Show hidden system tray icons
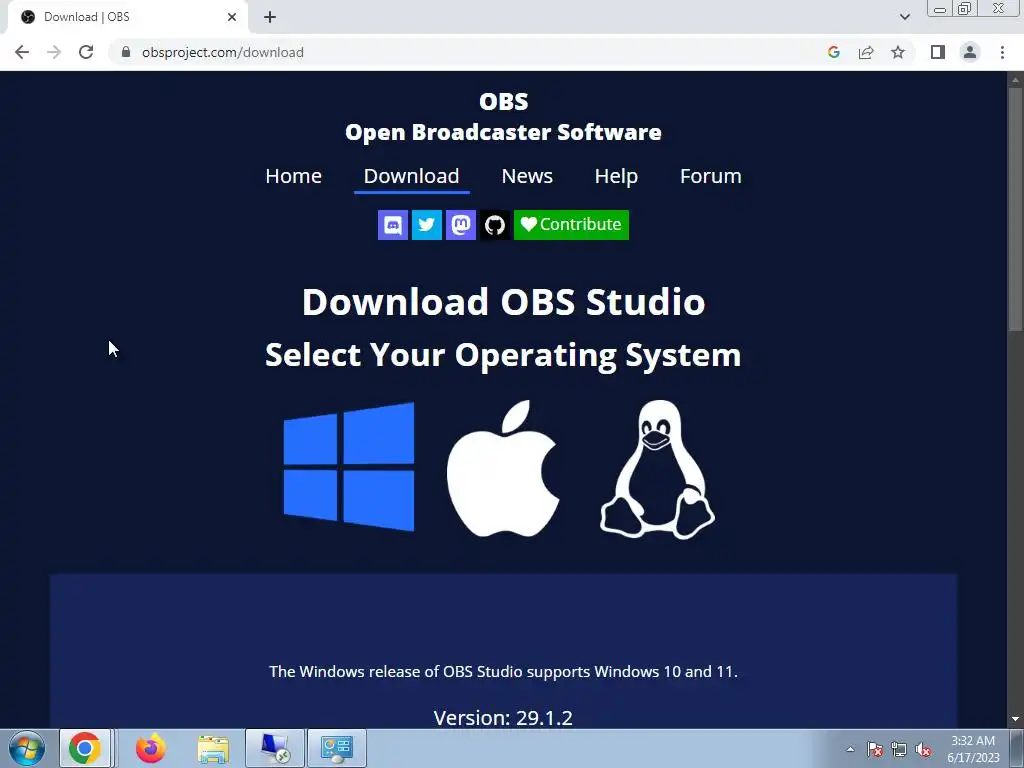Image resolution: width=1024 pixels, height=768 pixels. [x=850, y=749]
